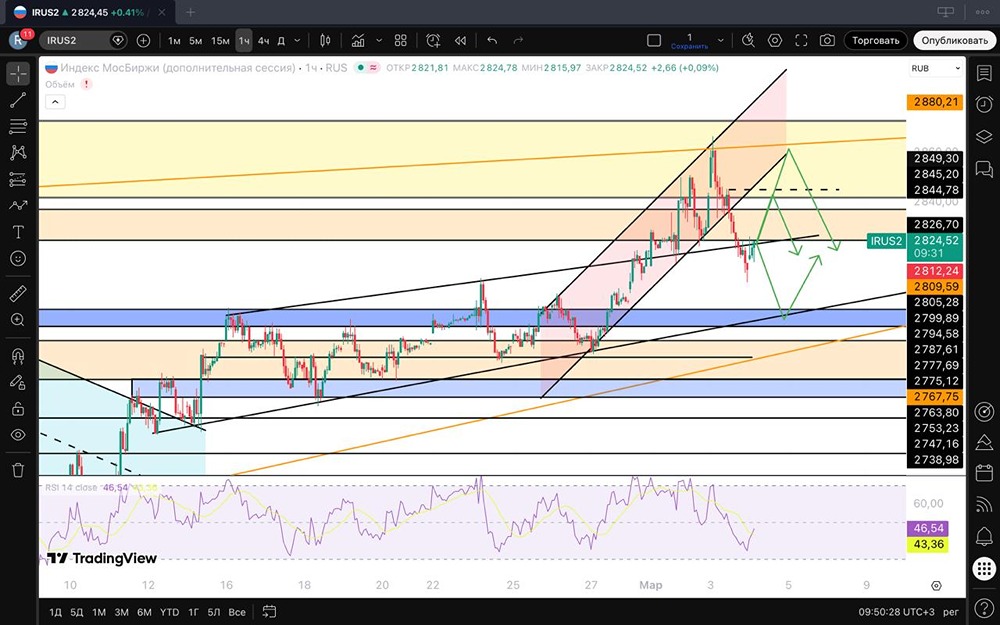Create an alert from the toolbar
Image resolution: width=1000 pixels, height=625 pixels.
(x=433, y=41)
